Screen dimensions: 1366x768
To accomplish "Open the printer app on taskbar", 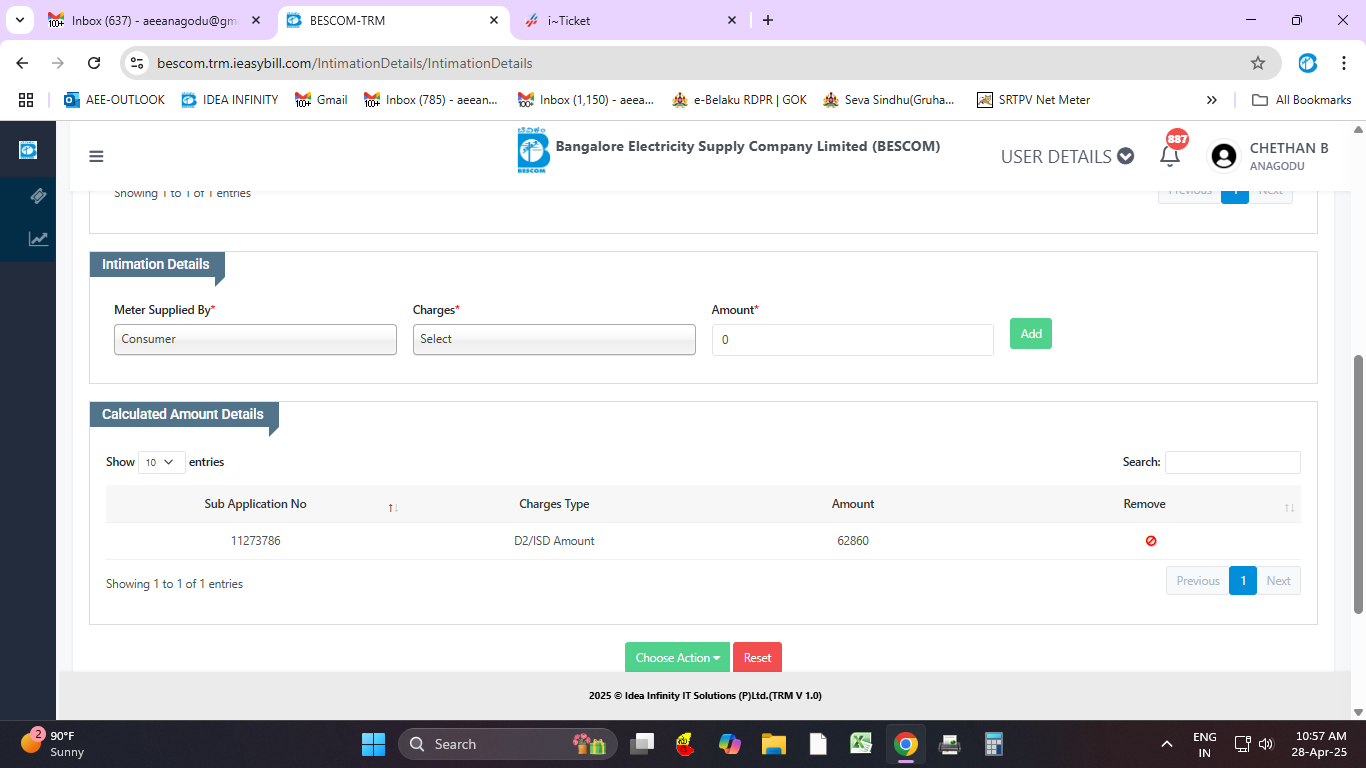I will [950, 744].
